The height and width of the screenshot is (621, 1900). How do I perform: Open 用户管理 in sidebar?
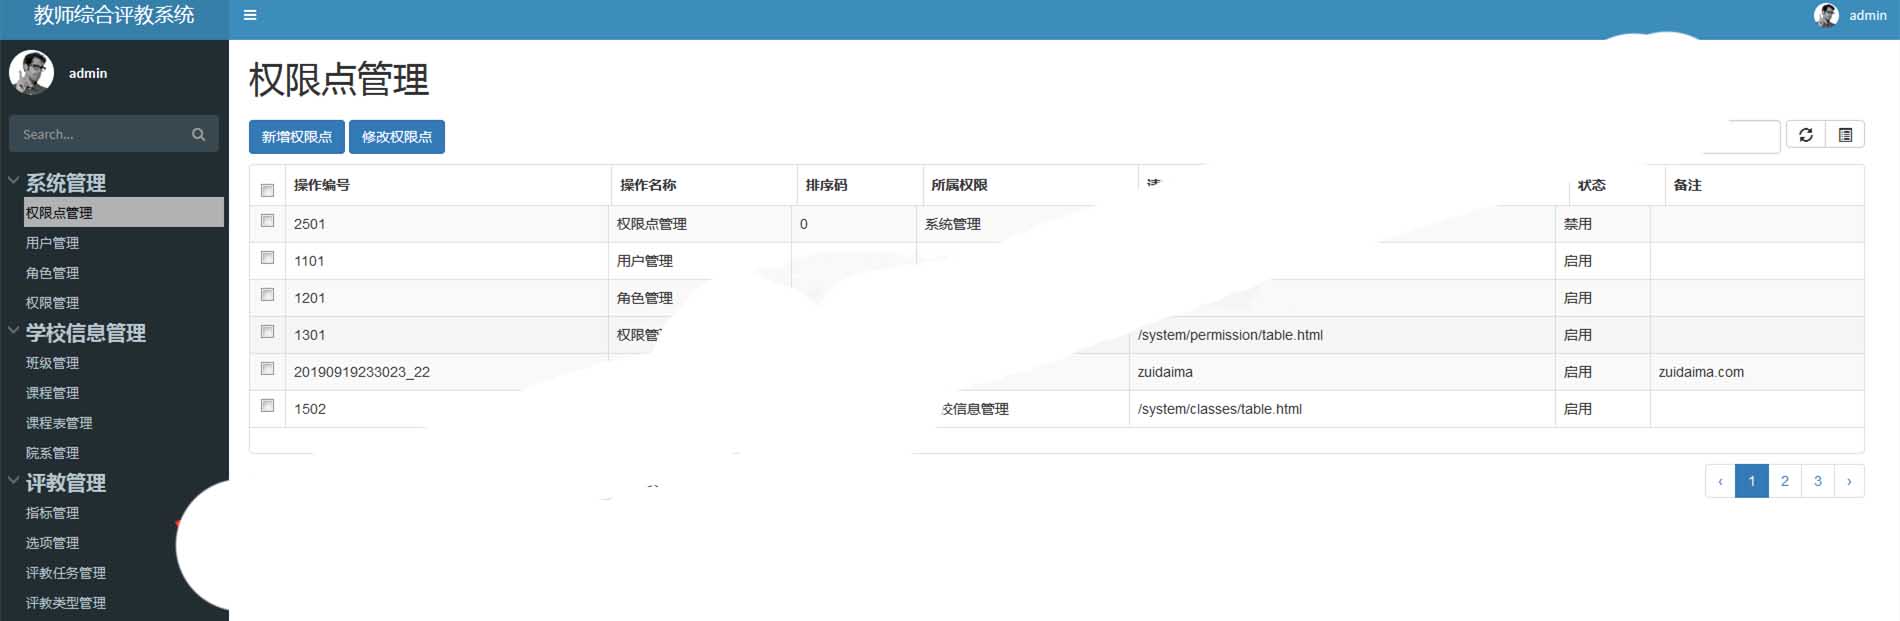point(52,243)
